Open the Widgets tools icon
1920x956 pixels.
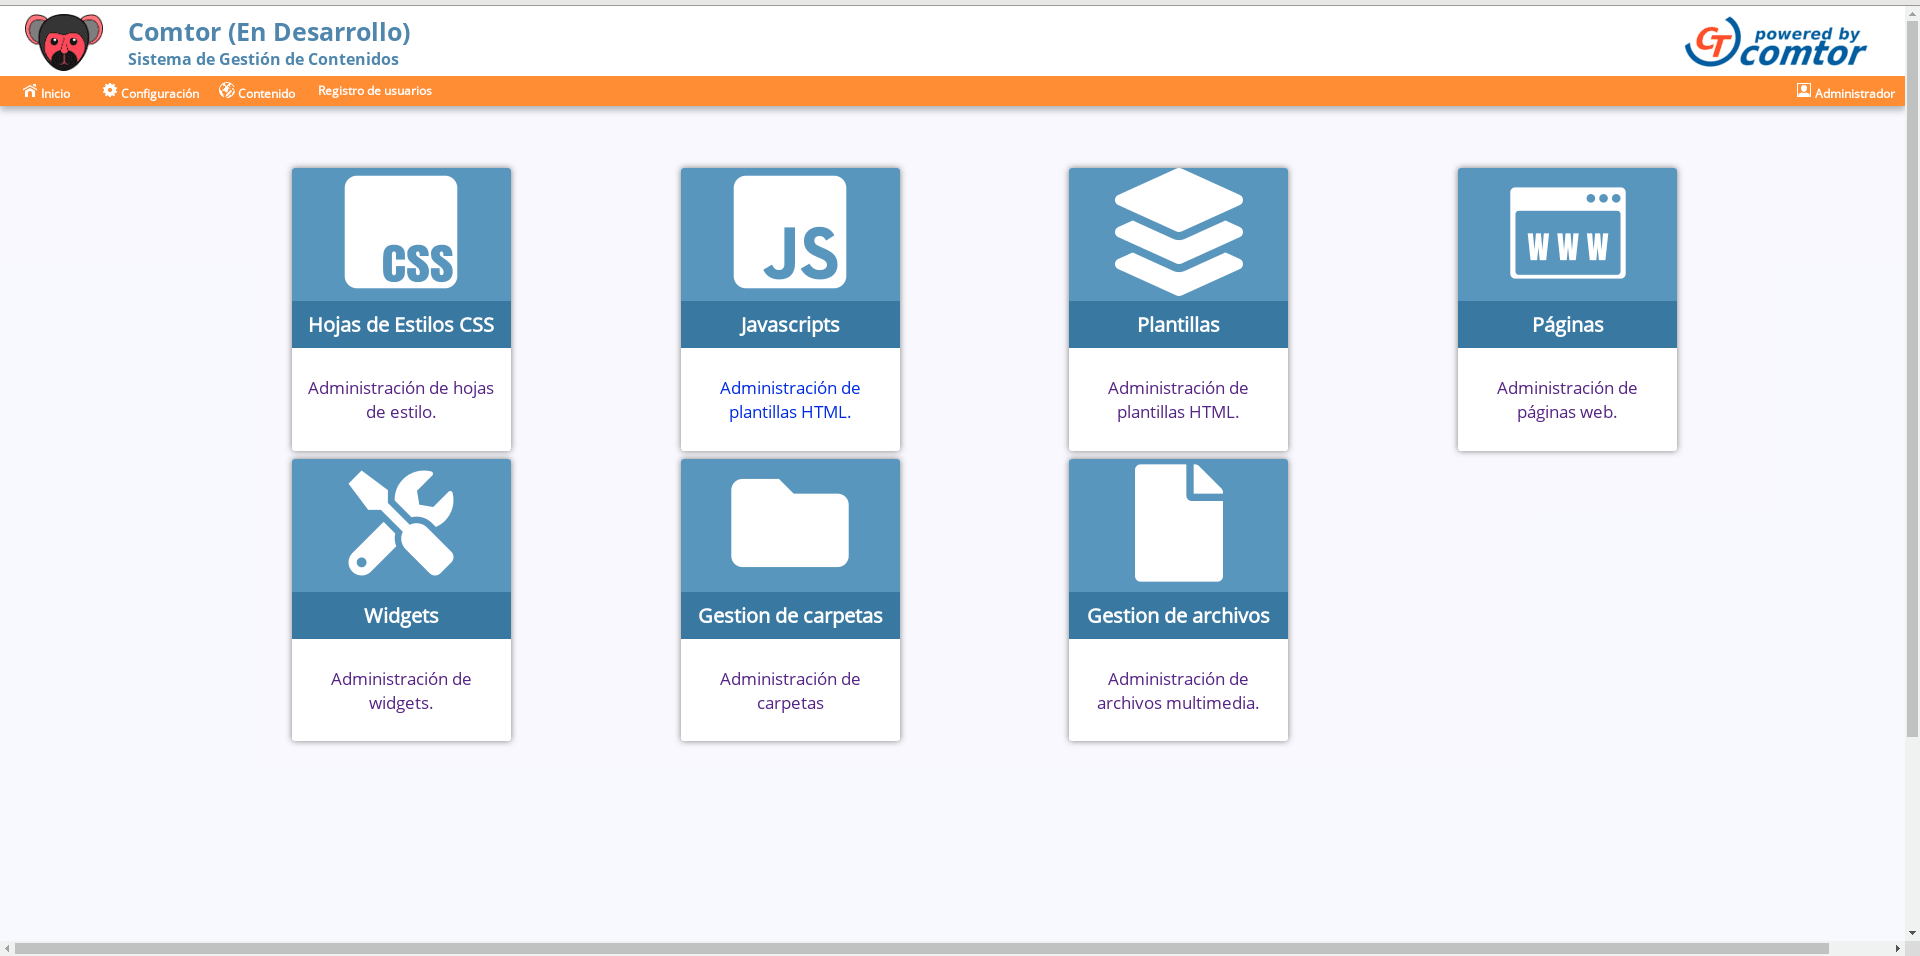pos(401,523)
